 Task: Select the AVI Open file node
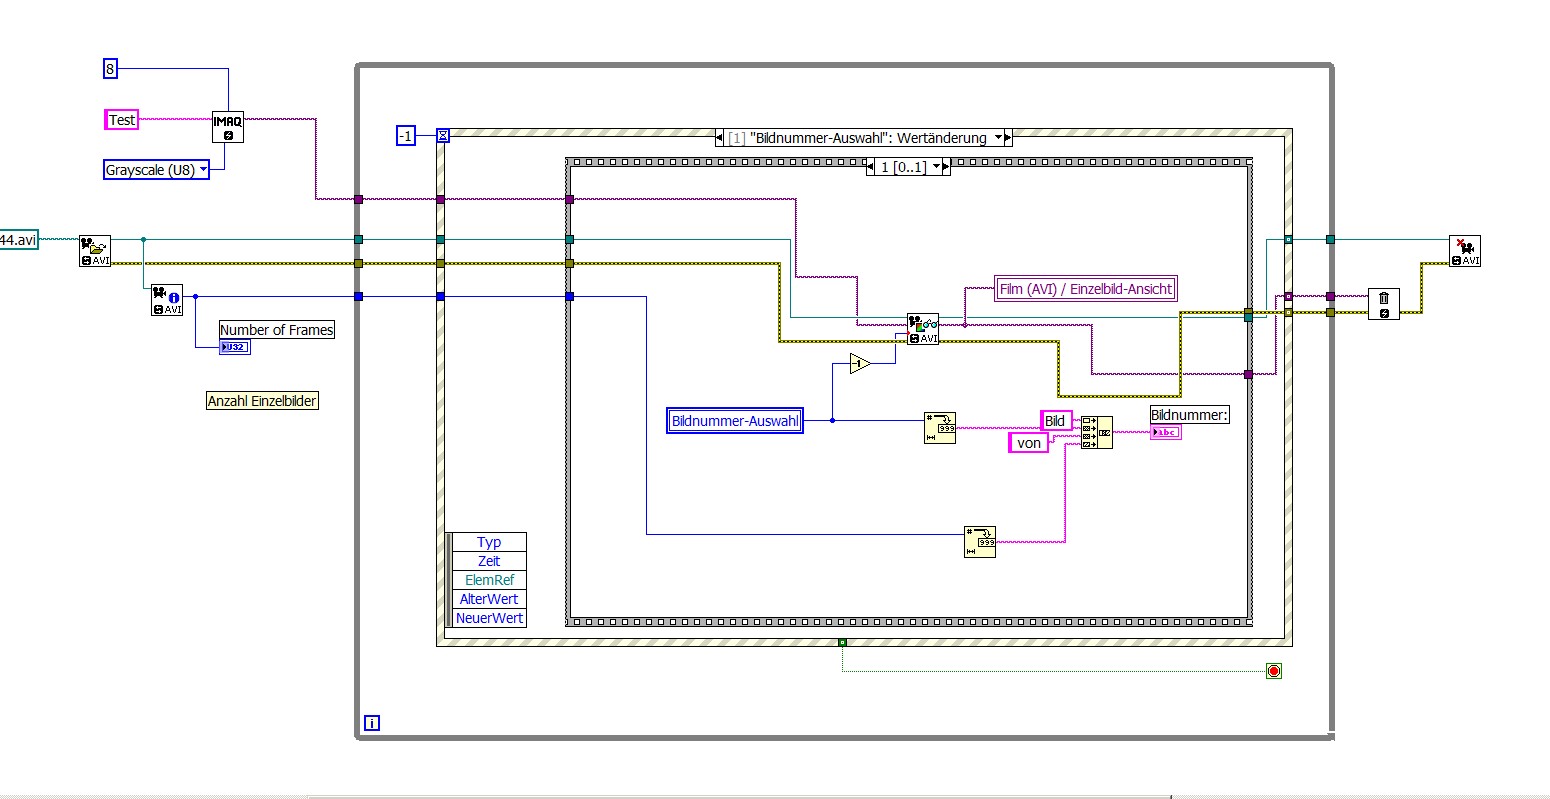[95, 251]
